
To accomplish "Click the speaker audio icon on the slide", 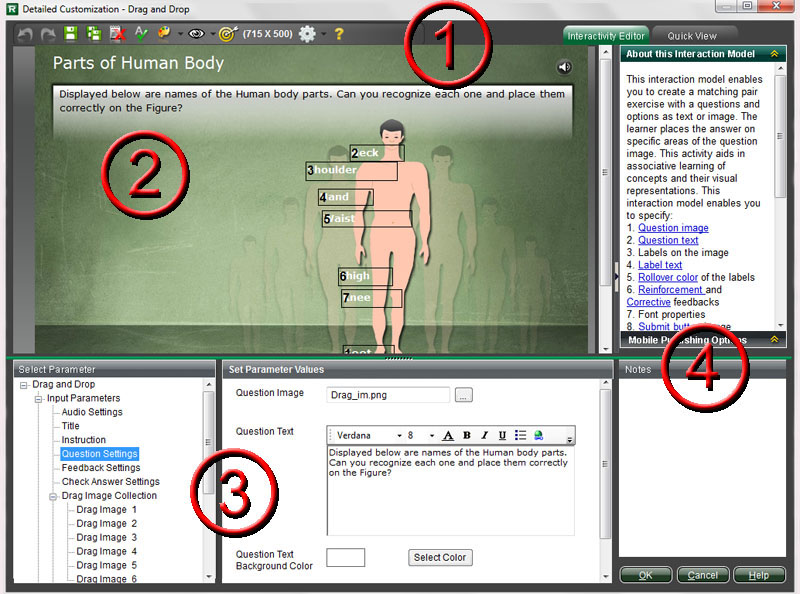I will 564,67.
